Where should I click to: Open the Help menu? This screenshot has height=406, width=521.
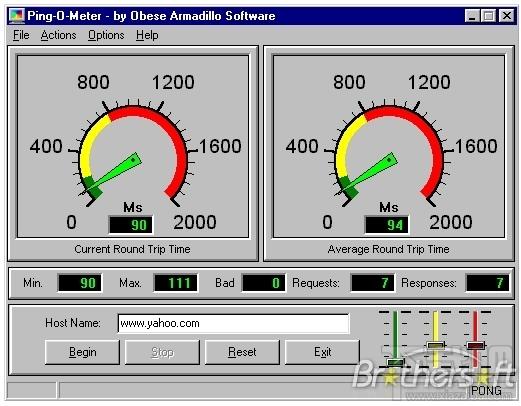pyautogui.click(x=147, y=35)
